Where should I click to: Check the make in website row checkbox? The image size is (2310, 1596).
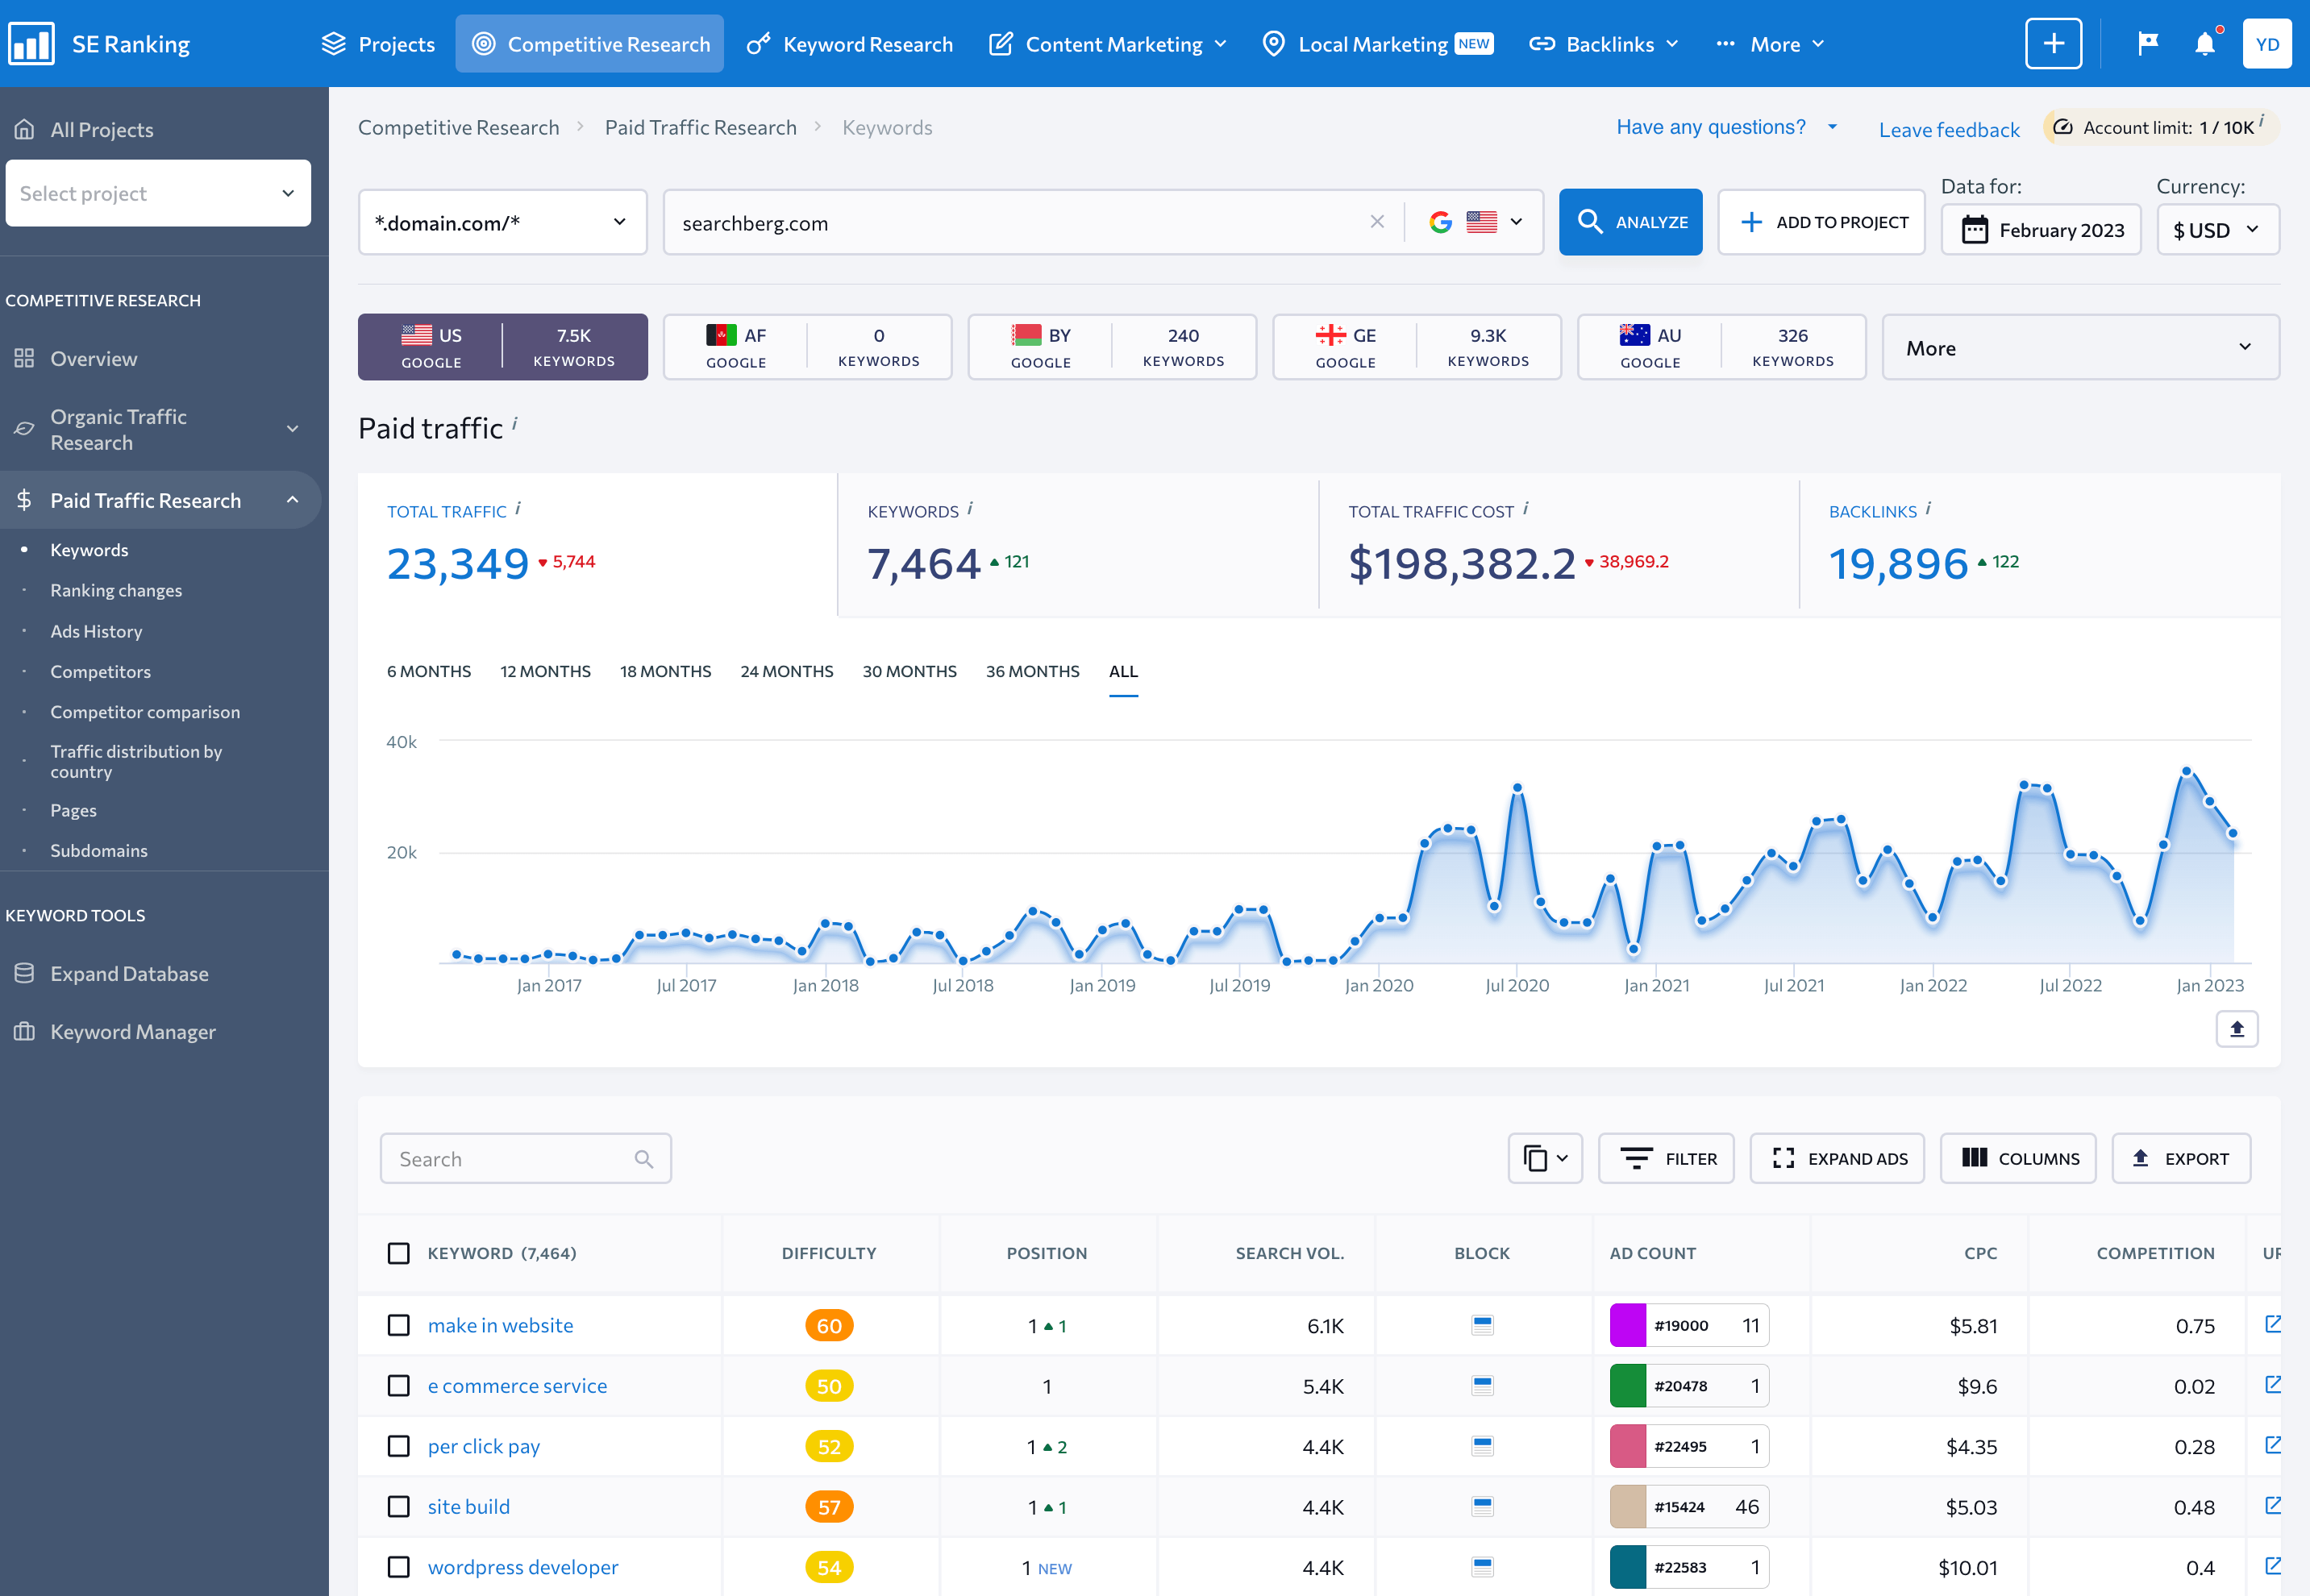(398, 1324)
